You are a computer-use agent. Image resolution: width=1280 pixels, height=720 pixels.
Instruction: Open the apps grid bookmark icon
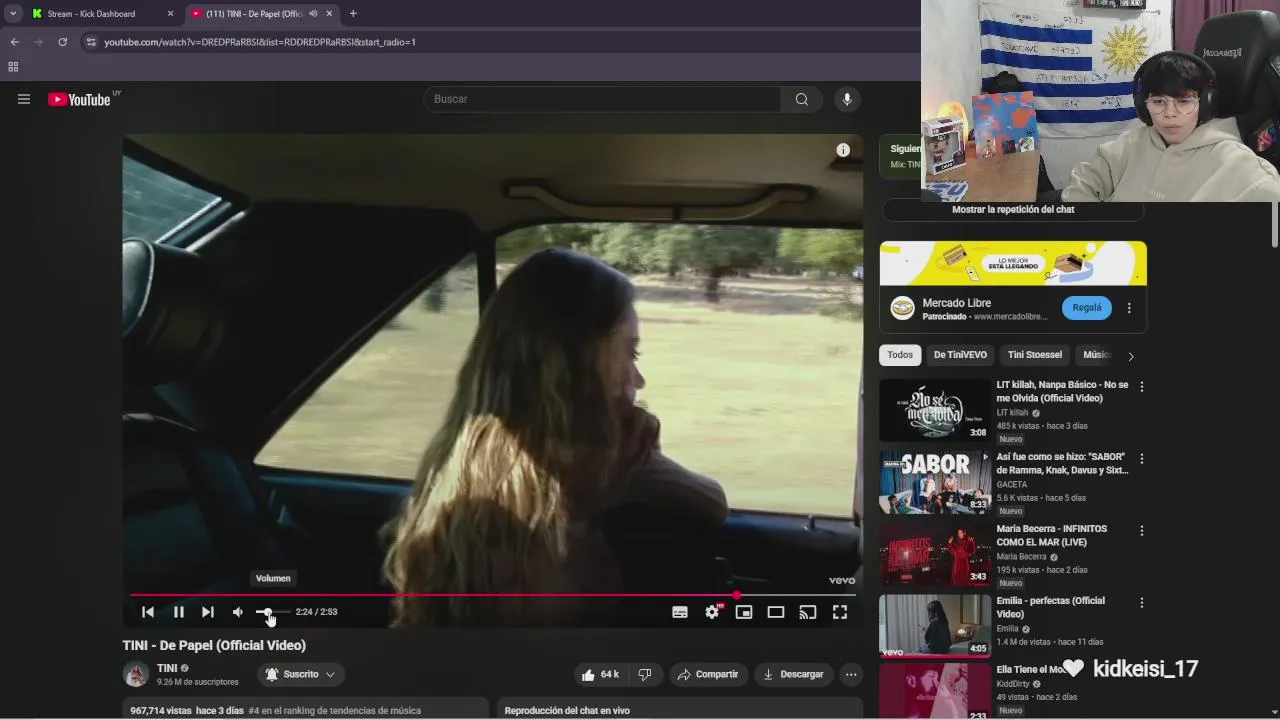[13, 67]
